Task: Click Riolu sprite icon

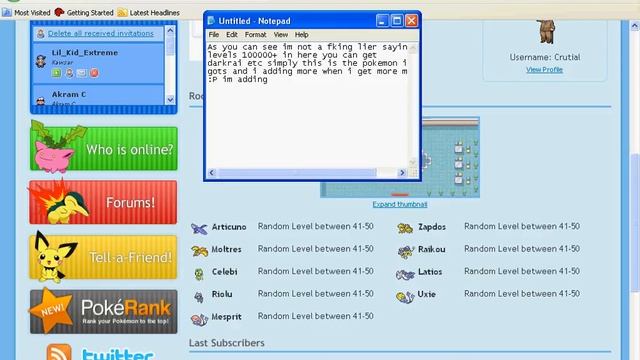Action: 199,296
